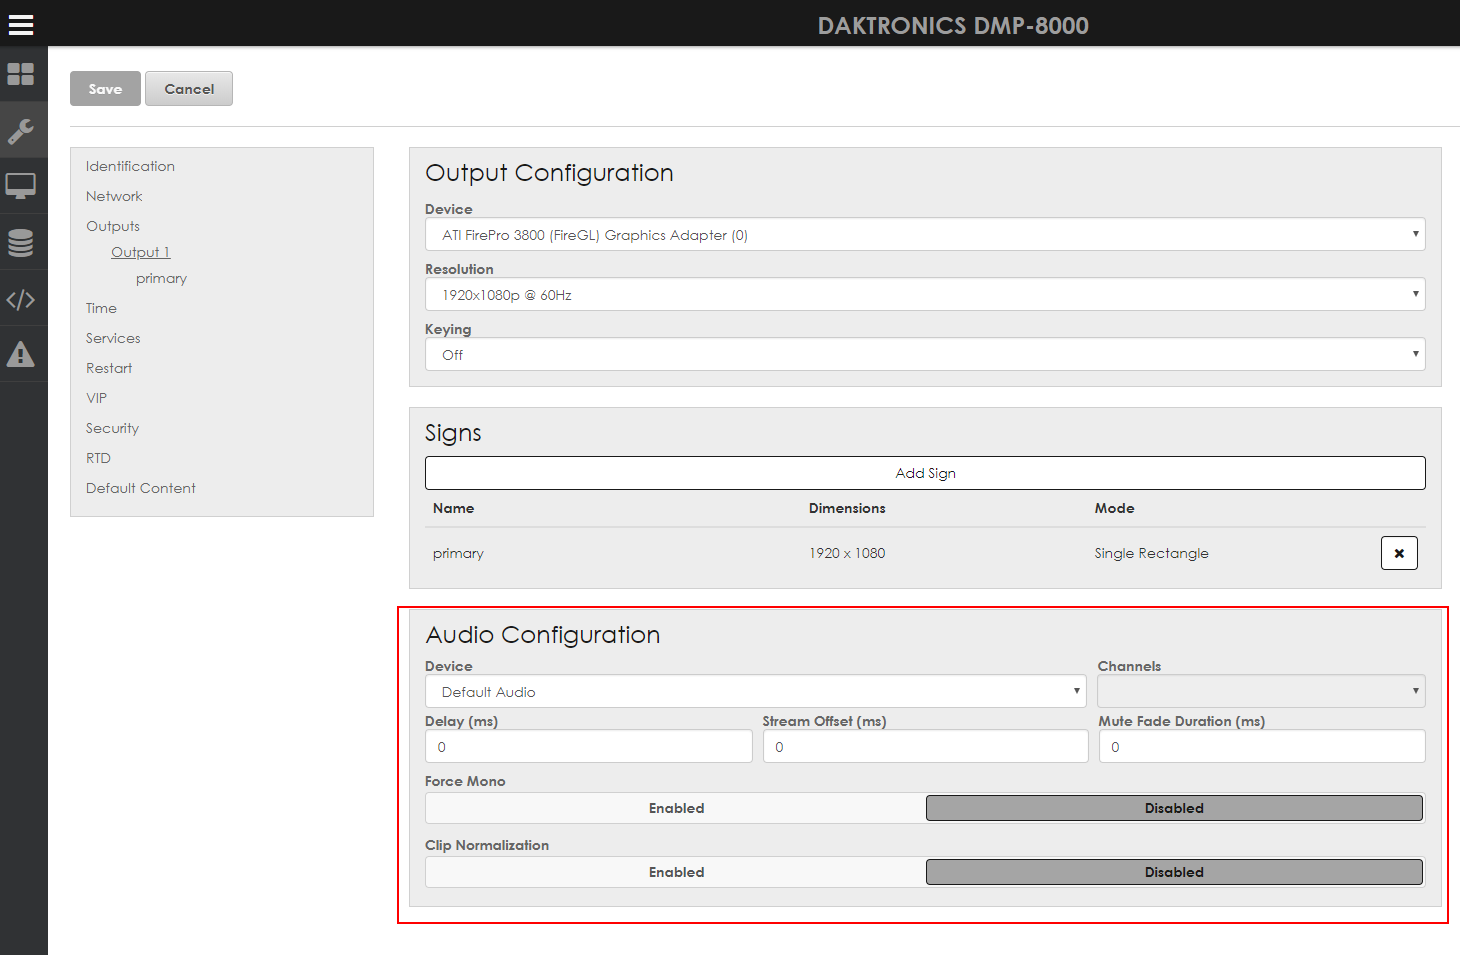Select the wrench configuration icon
The height and width of the screenshot is (955, 1460).
21,130
